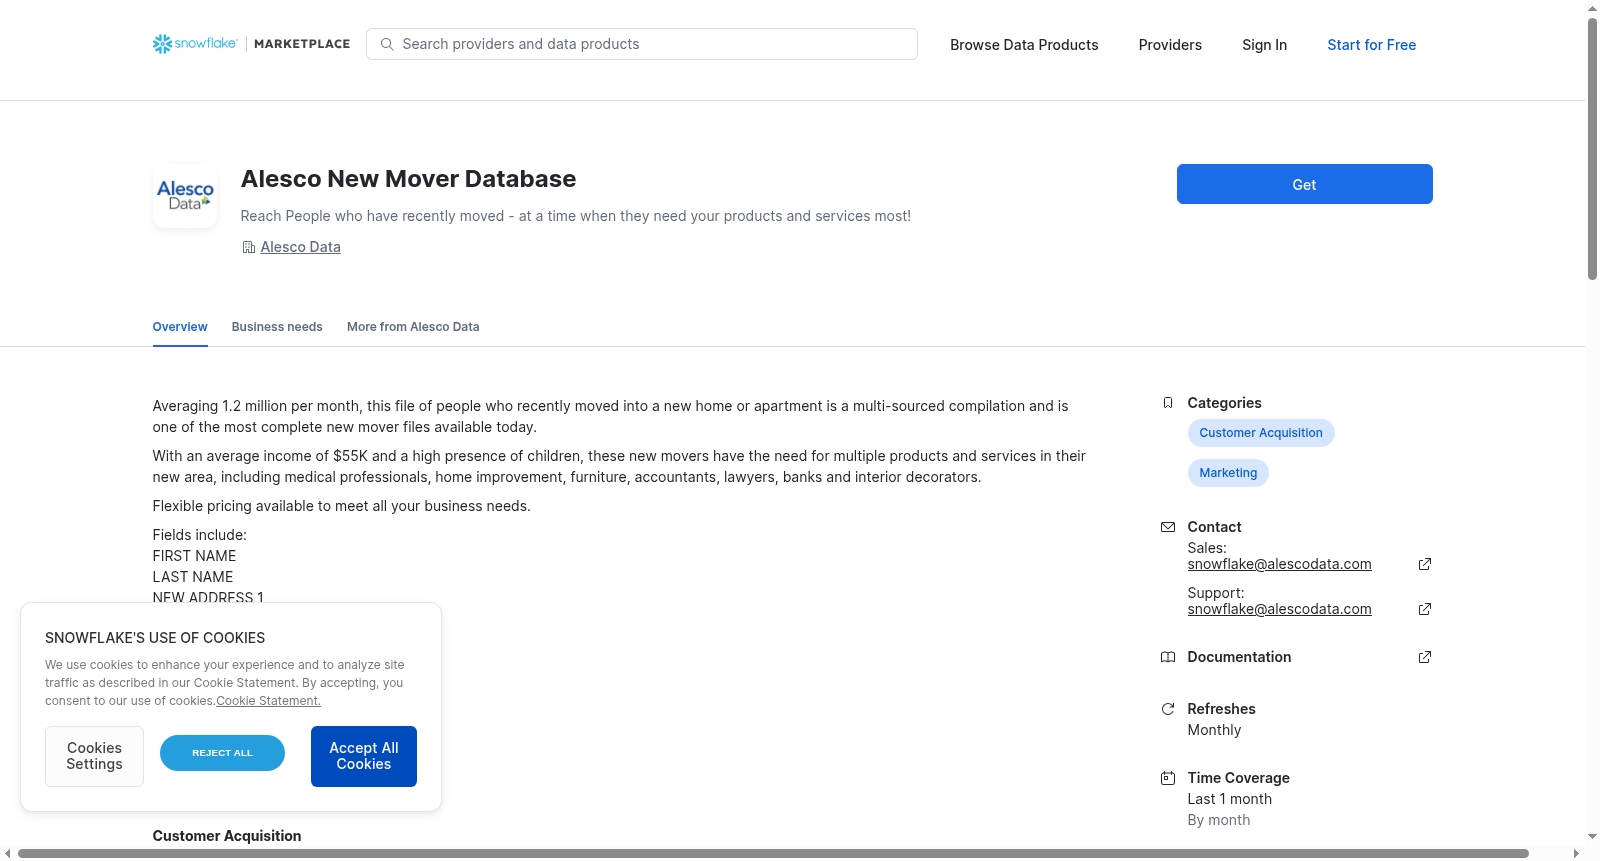Viewport: 1600px width, 861px height.
Task: Click the Alesco New Mover Database title
Action: (408, 179)
